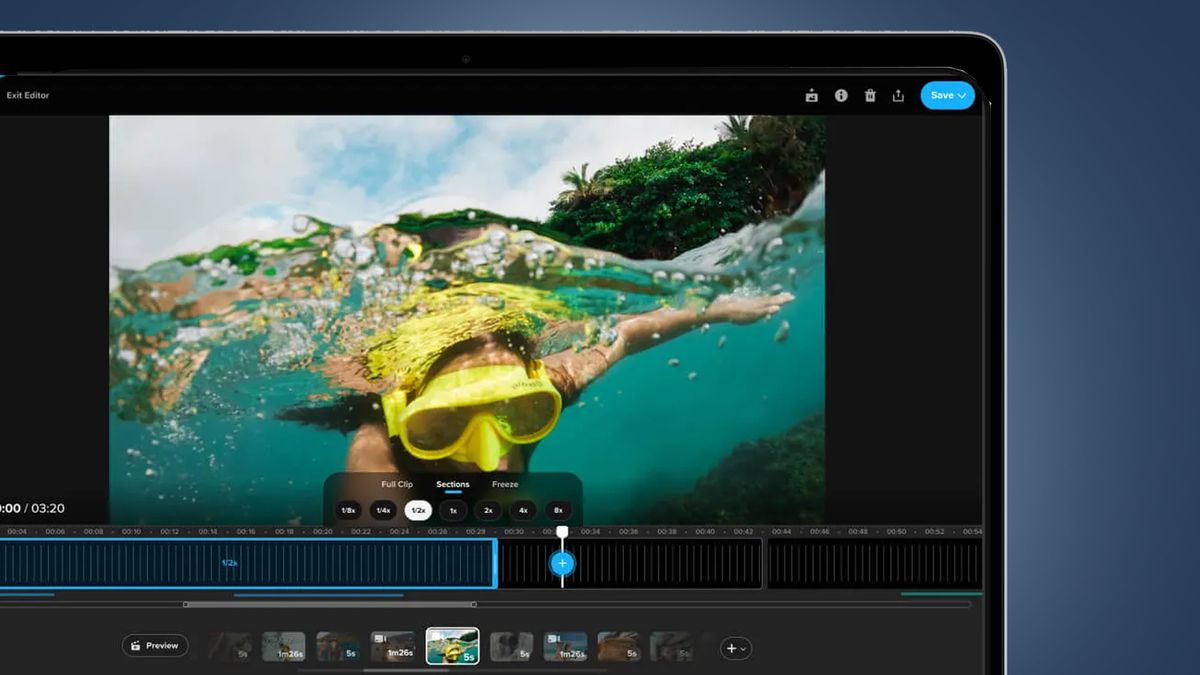Switch to the Freeze tab

coord(505,484)
